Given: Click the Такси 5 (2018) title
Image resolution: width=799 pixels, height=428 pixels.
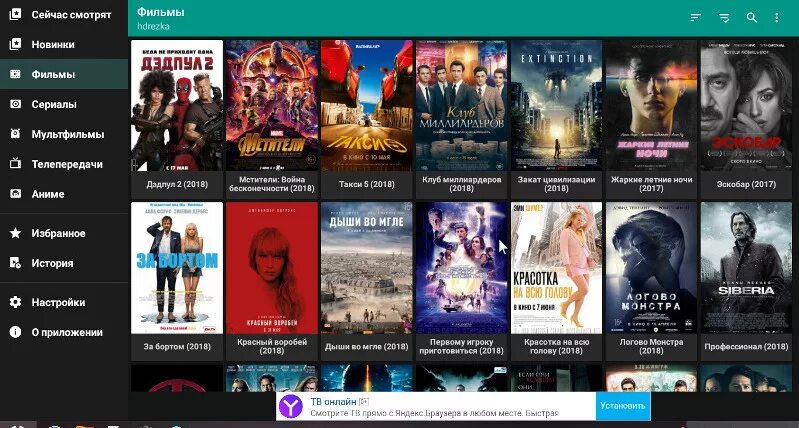Looking at the screenshot, I should tap(367, 184).
